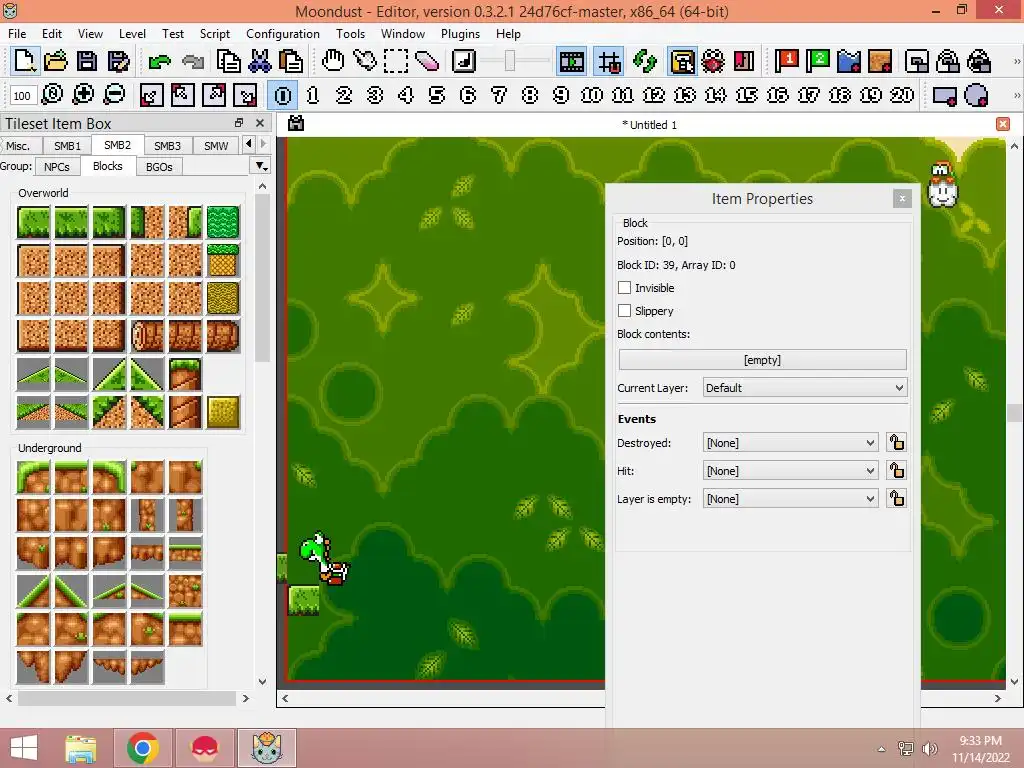Float the Tileset Item Box panel

click(x=239, y=123)
